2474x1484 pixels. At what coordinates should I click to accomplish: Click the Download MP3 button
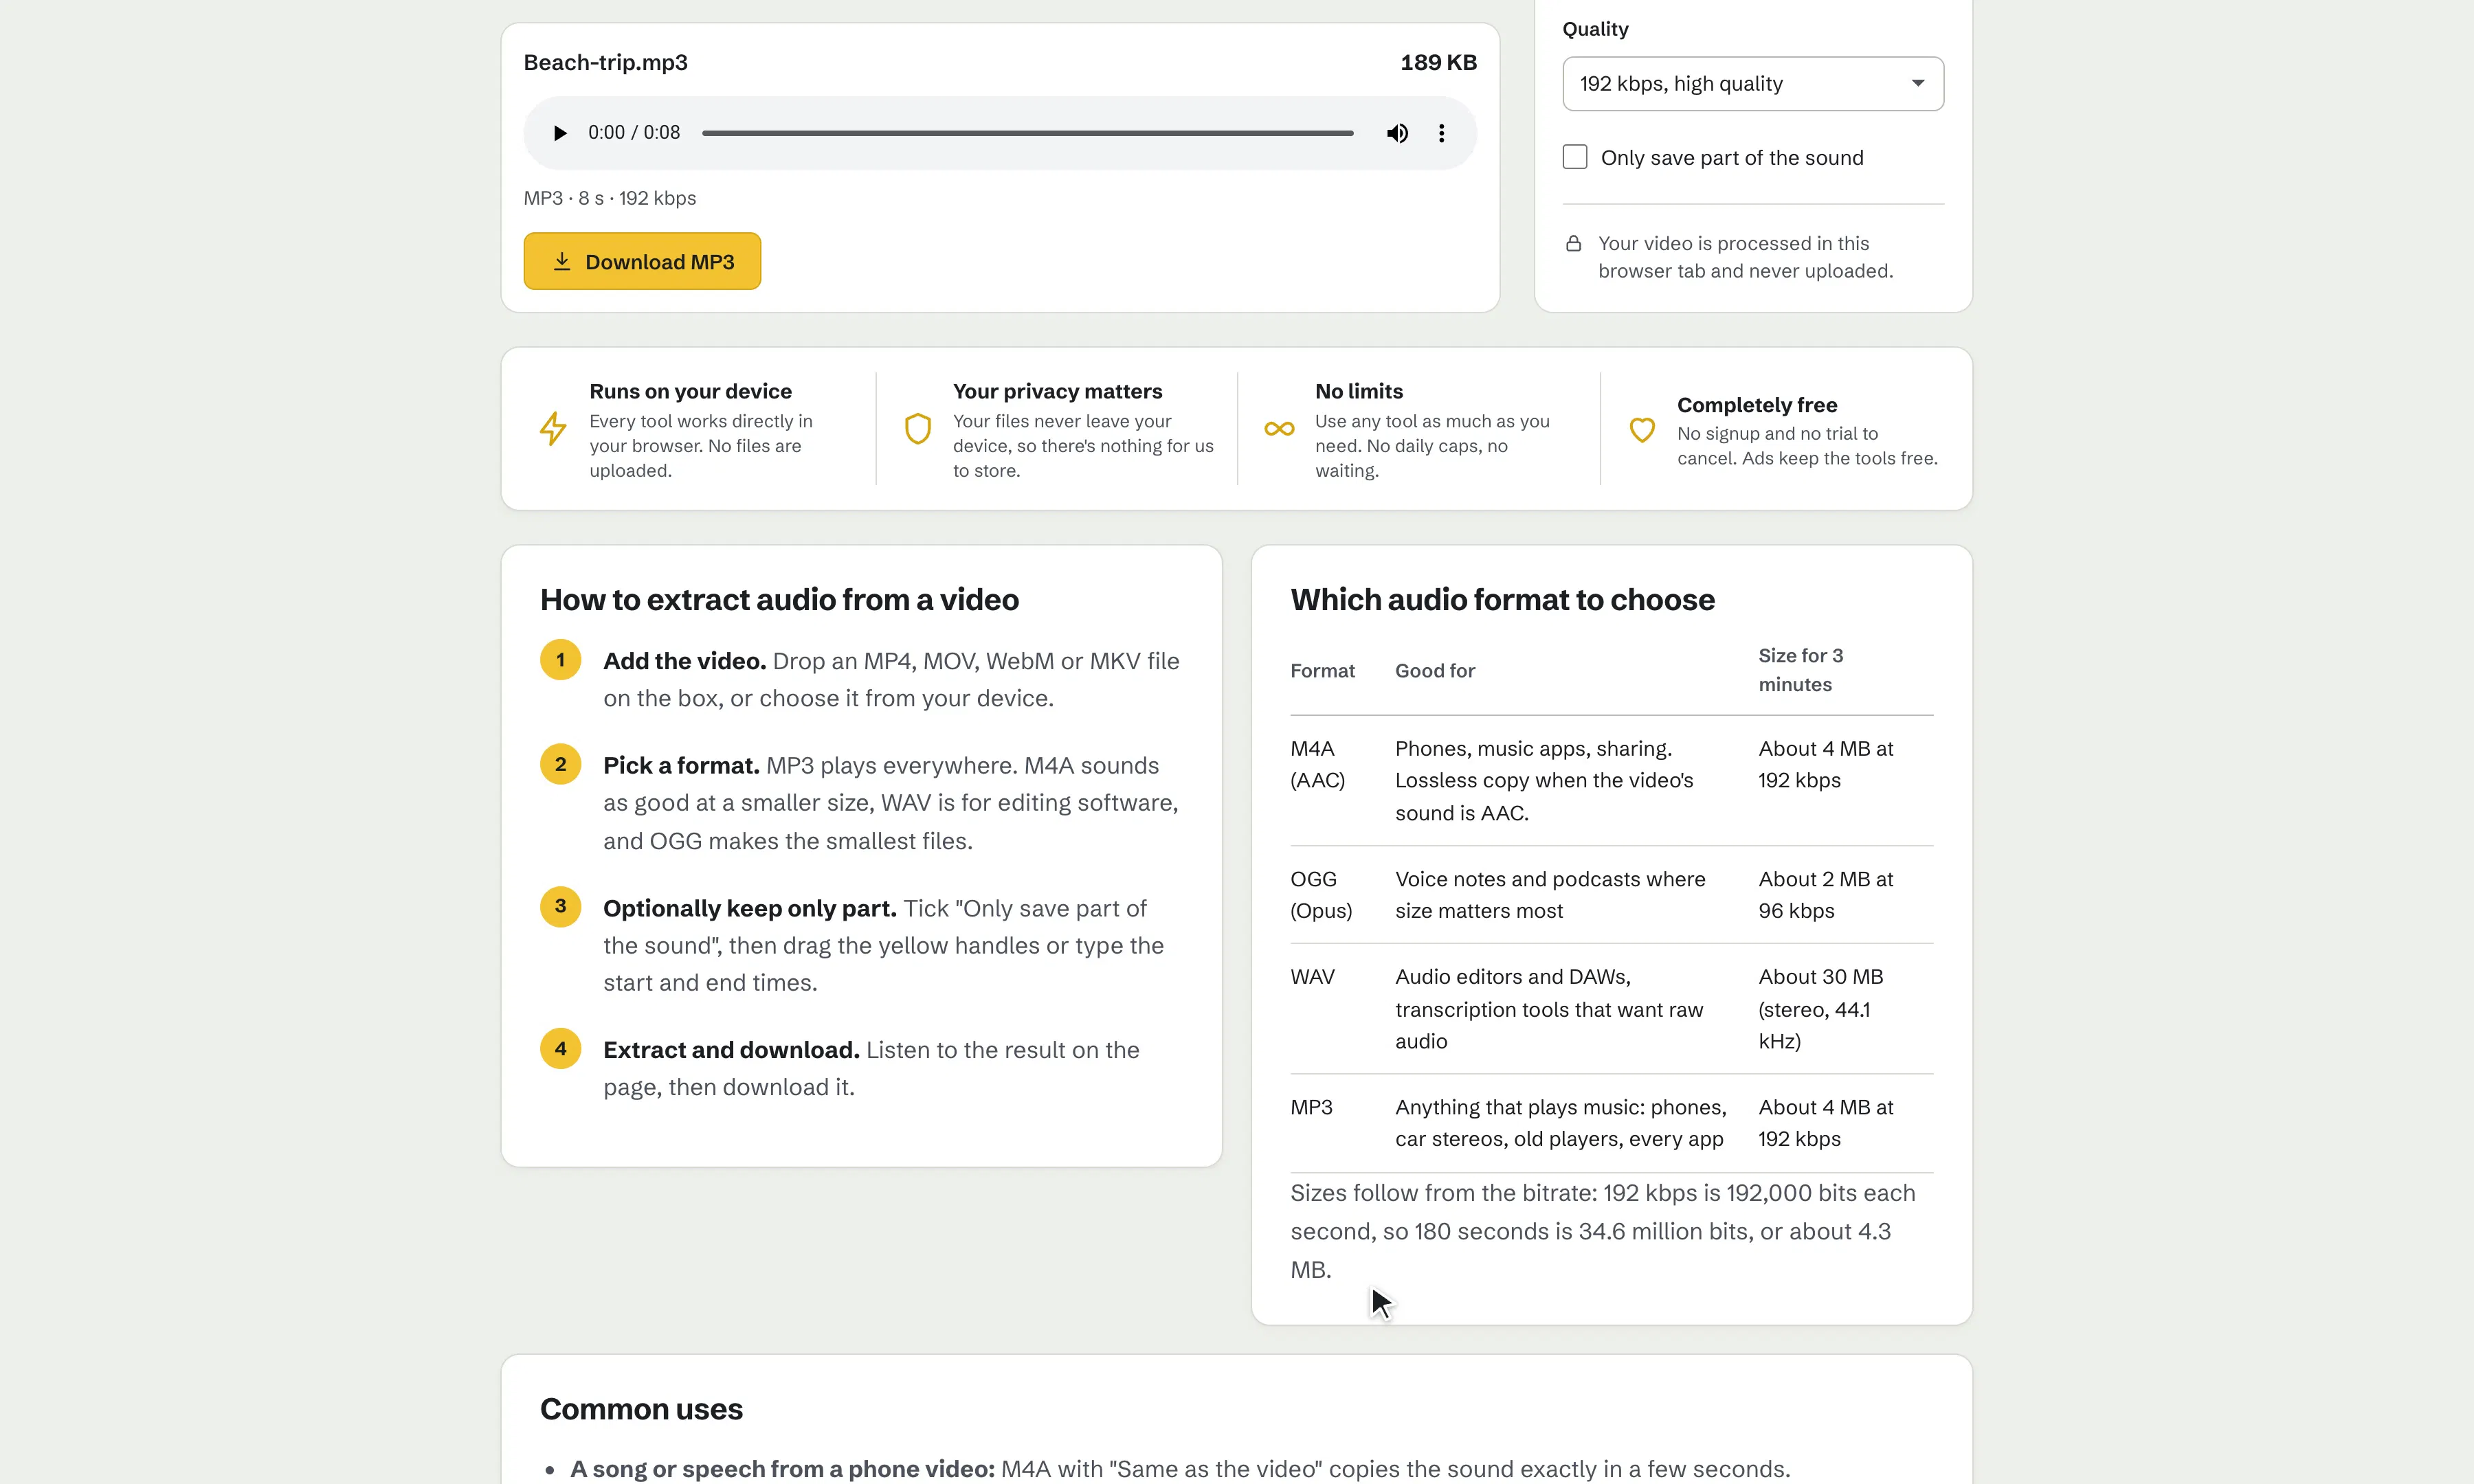point(642,261)
